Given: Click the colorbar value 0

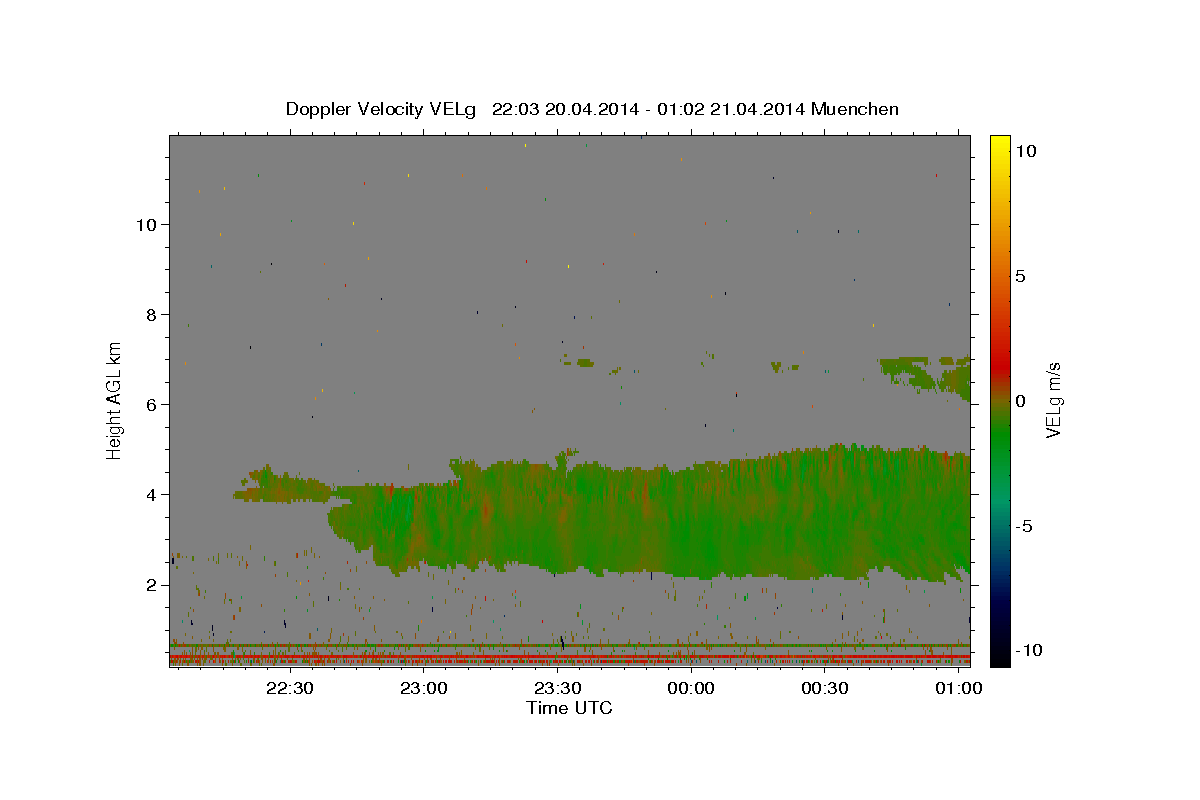Looking at the screenshot, I should 1020,400.
